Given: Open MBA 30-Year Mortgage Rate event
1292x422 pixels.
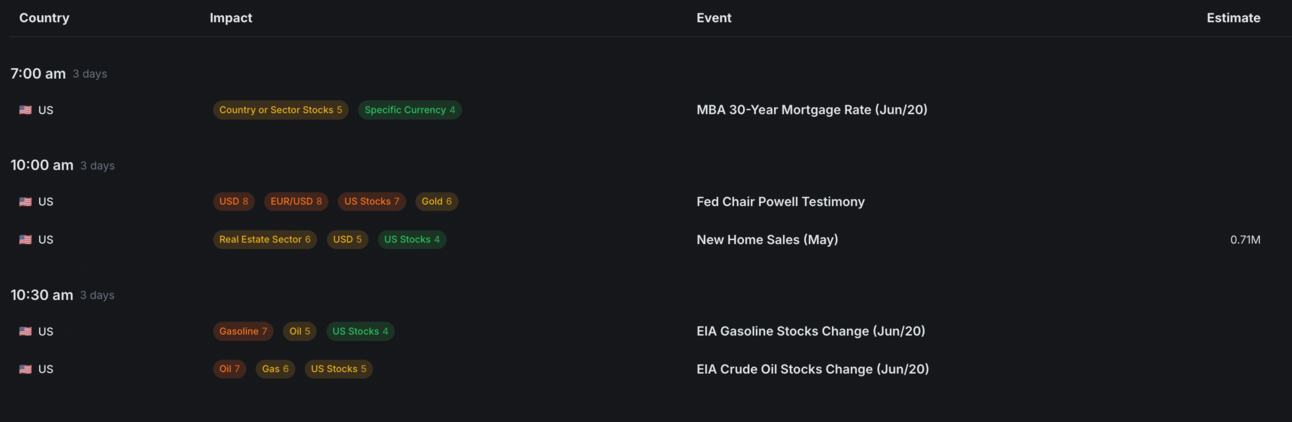Looking at the screenshot, I should pyautogui.click(x=811, y=110).
